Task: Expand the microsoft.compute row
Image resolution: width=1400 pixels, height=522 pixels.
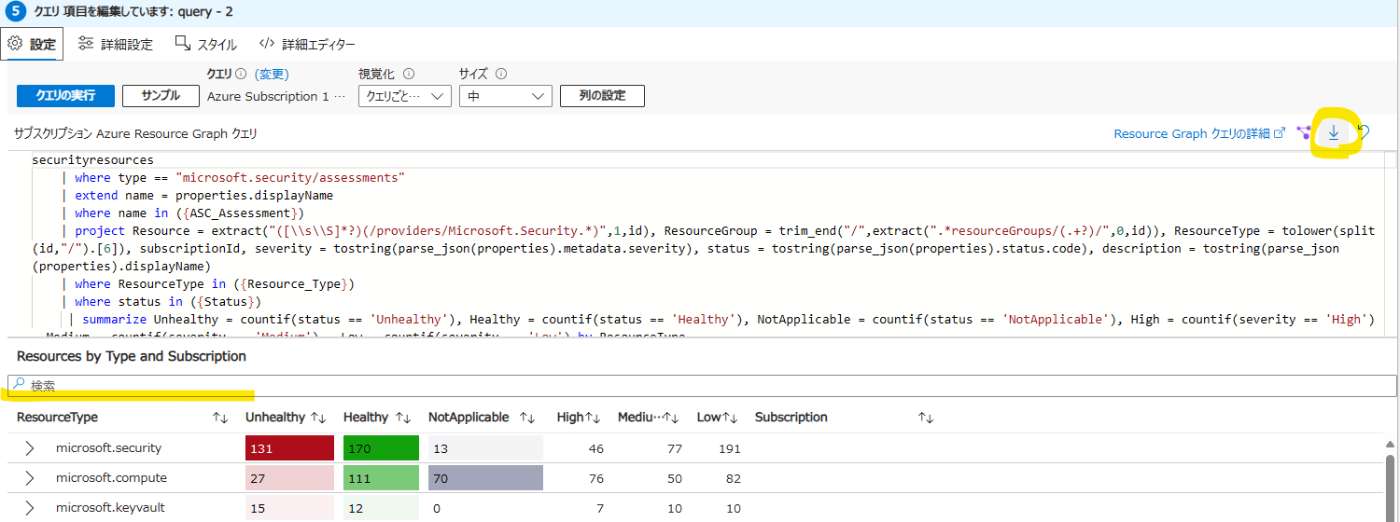Action: [29, 478]
